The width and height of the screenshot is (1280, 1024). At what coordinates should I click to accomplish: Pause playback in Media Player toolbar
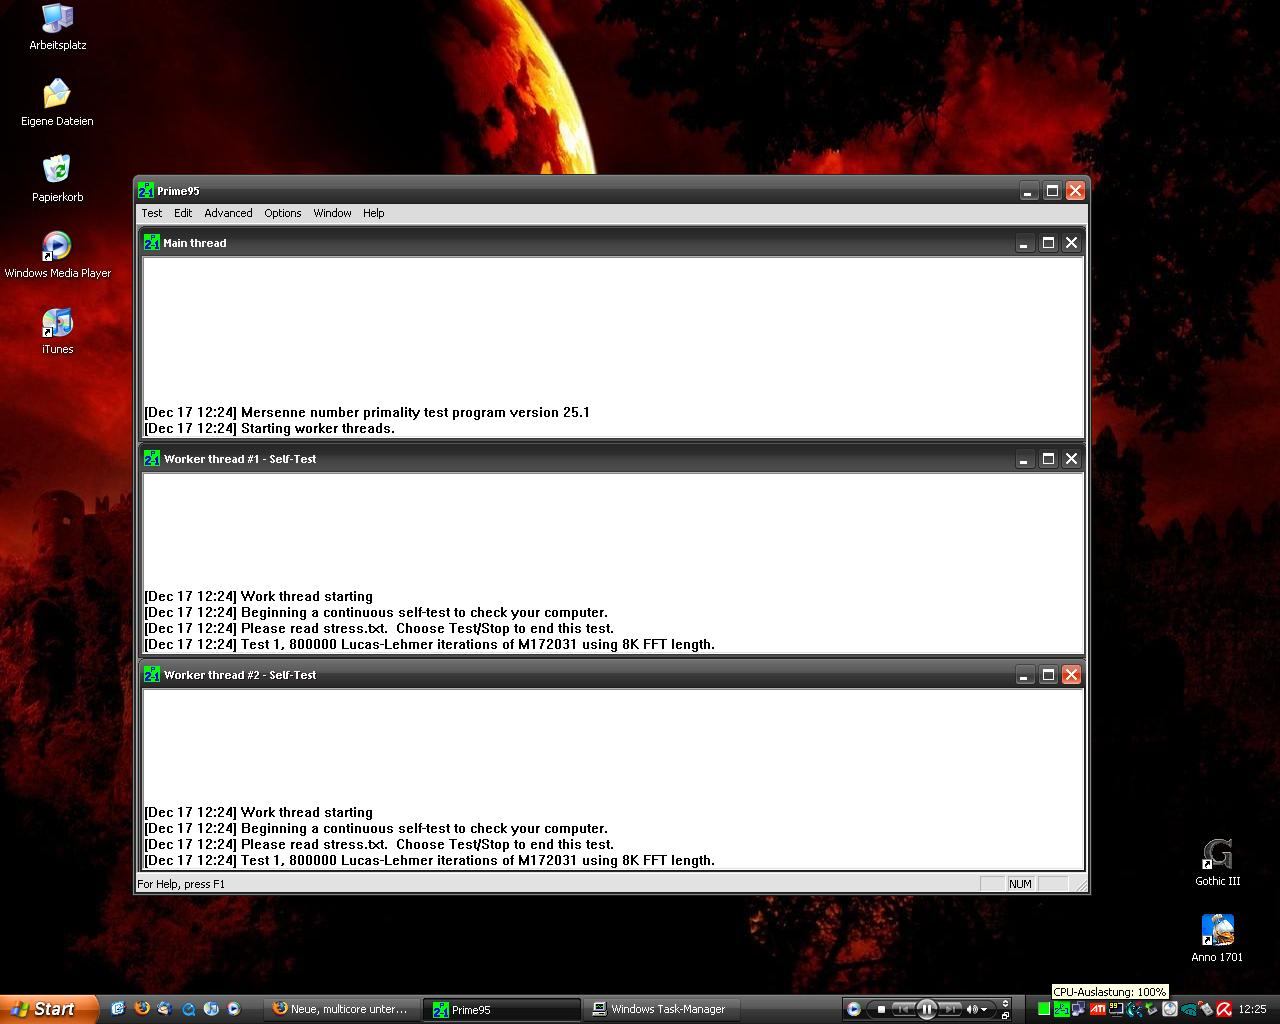click(926, 1009)
